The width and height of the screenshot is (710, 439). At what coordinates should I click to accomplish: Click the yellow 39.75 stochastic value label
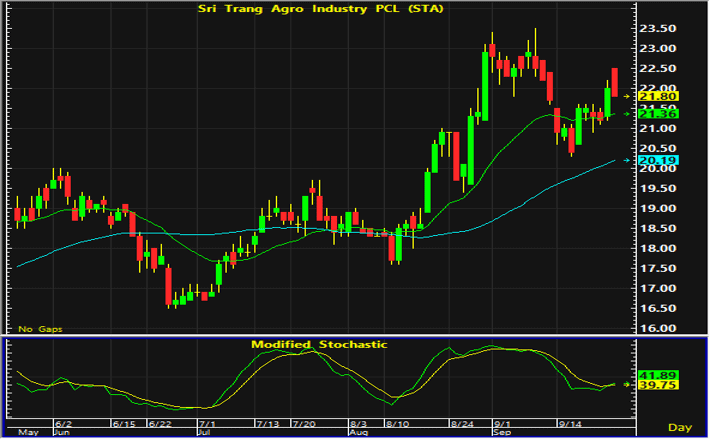coord(658,385)
